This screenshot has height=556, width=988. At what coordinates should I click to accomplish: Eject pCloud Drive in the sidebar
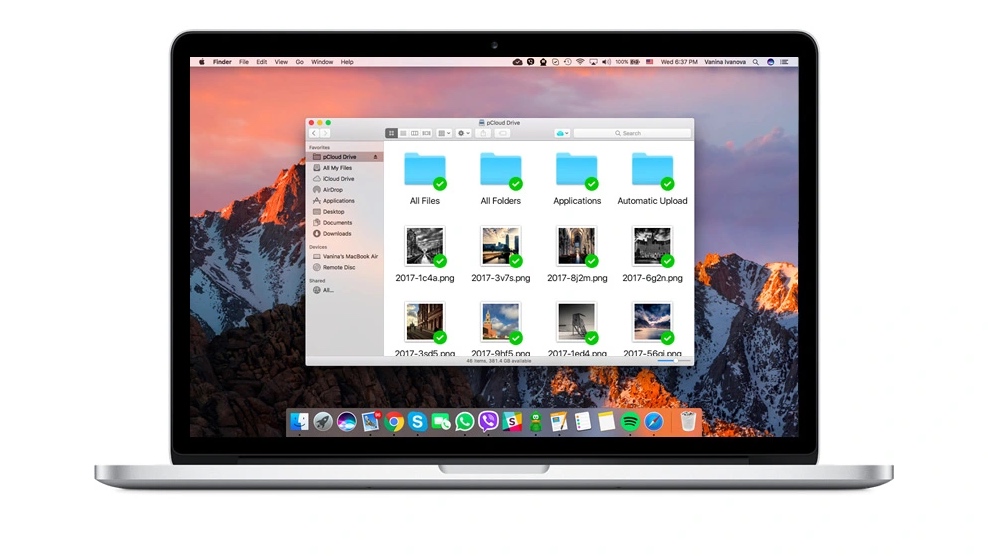pyautogui.click(x=376, y=157)
